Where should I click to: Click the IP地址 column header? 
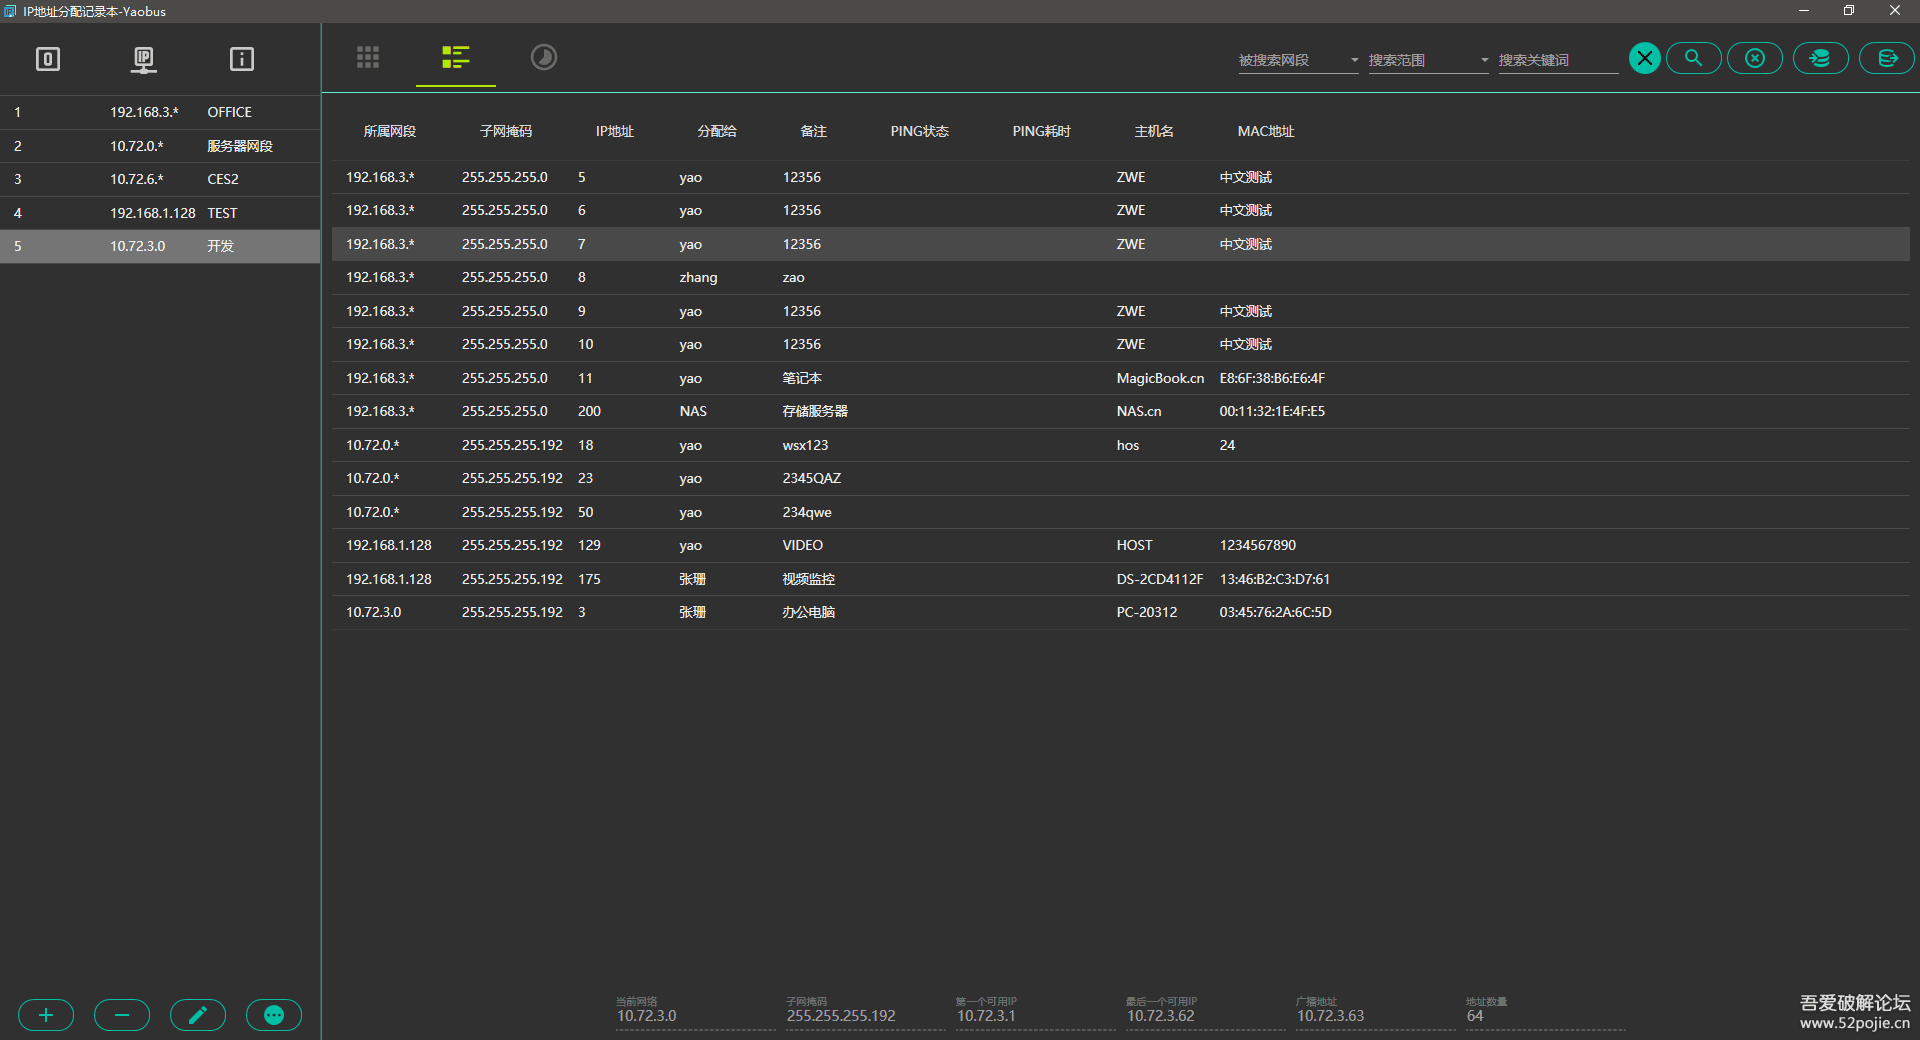tap(614, 131)
